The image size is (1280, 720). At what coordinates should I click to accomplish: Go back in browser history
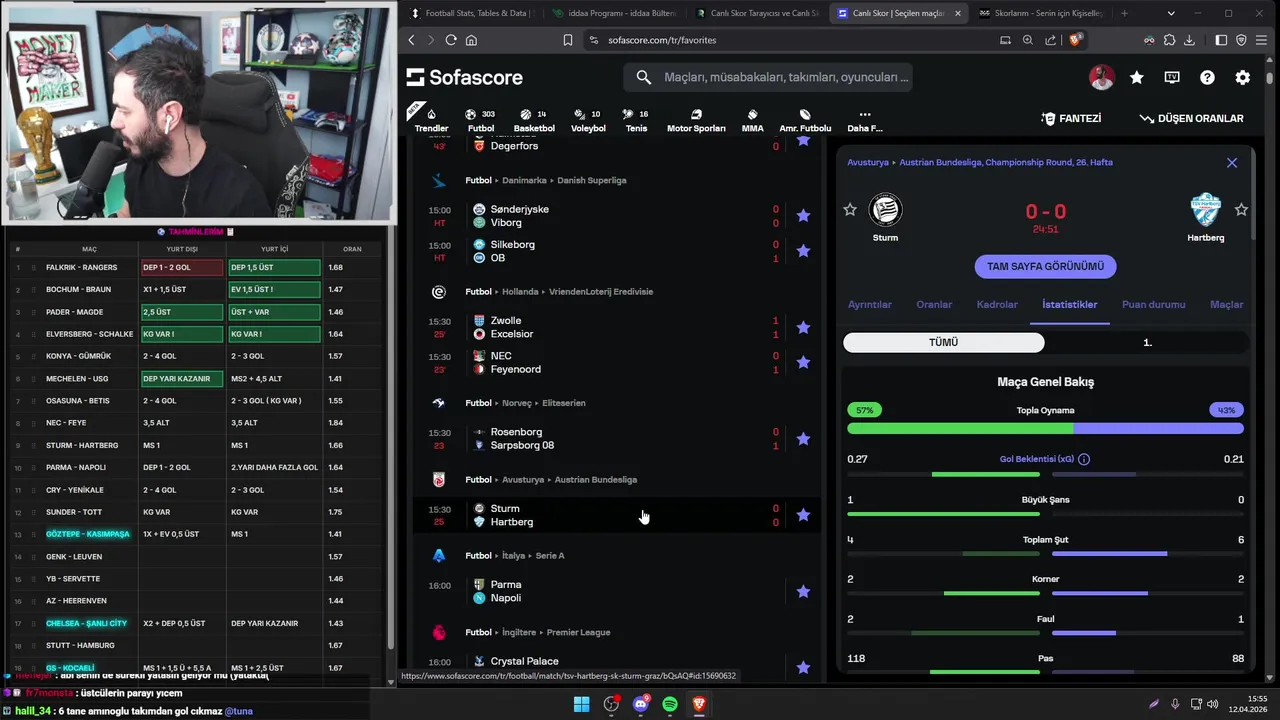pyautogui.click(x=411, y=40)
